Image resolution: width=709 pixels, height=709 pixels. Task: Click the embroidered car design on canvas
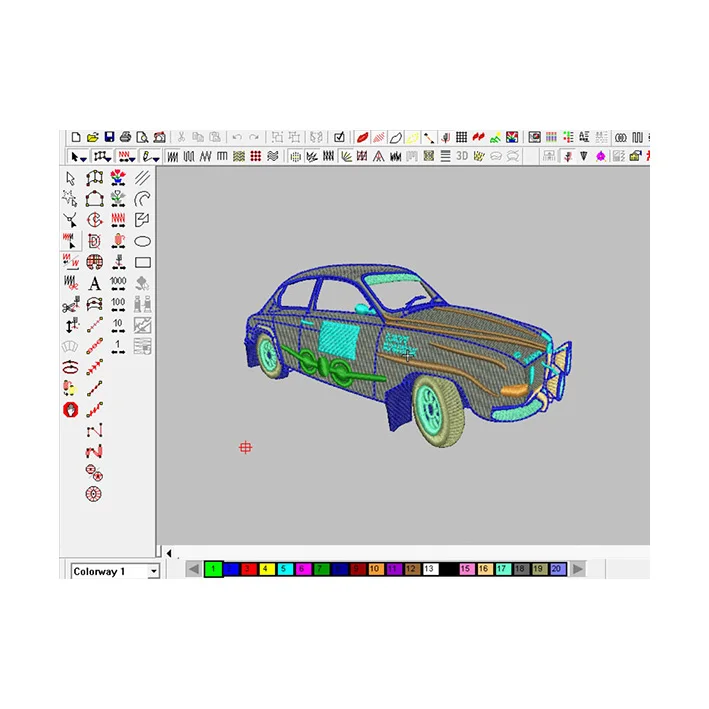(400, 350)
